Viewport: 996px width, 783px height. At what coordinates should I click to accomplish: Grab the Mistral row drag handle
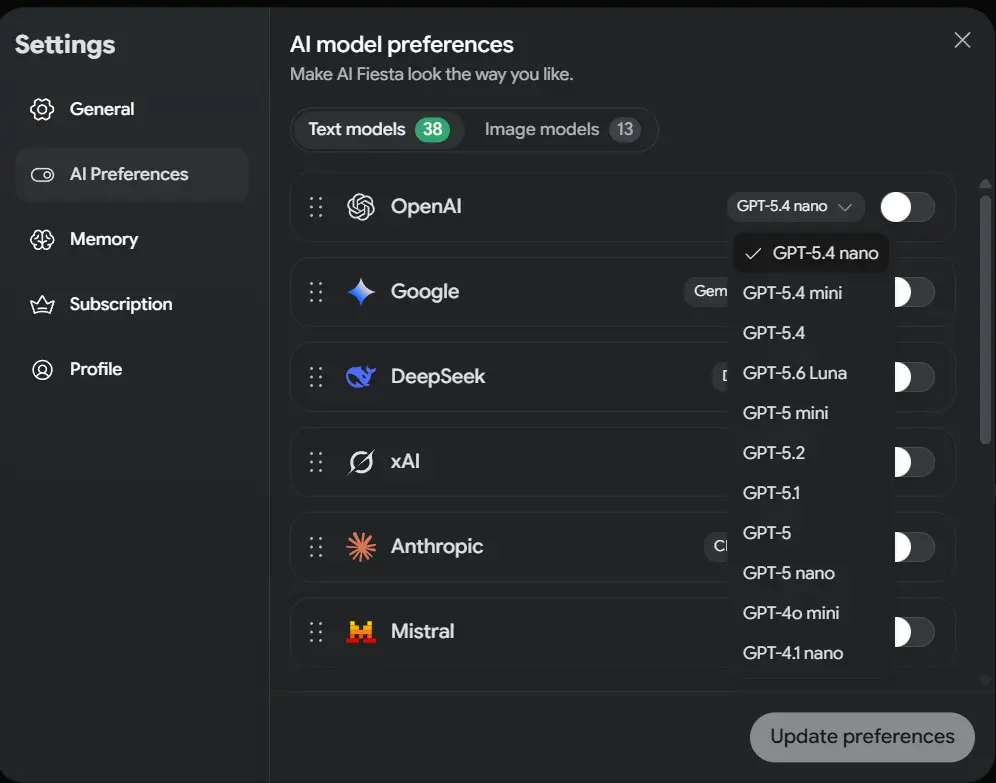(x=316, y=632)
